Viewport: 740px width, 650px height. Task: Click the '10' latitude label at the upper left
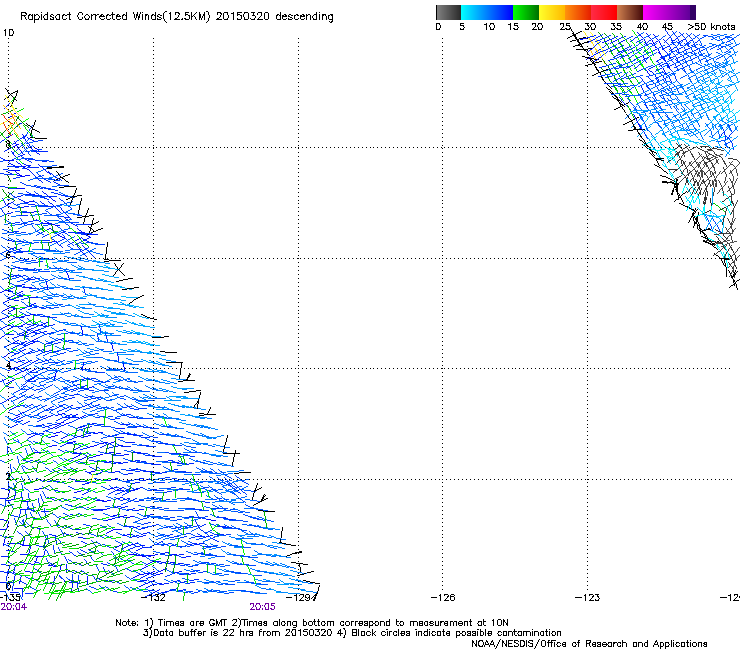8,33
